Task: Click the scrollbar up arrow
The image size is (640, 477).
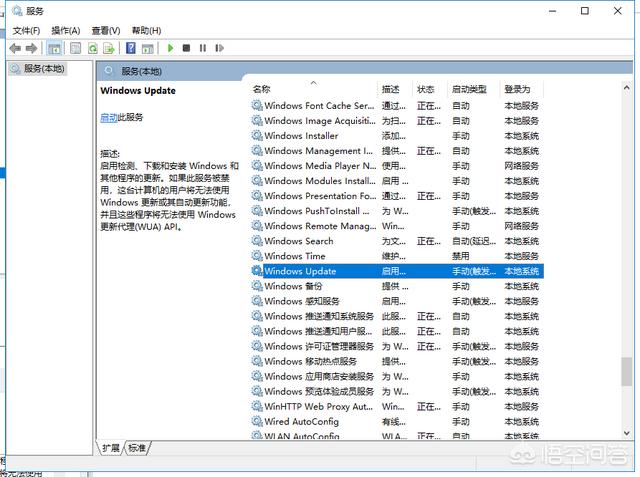Action: pyautogui.click(x=627, y=87)
